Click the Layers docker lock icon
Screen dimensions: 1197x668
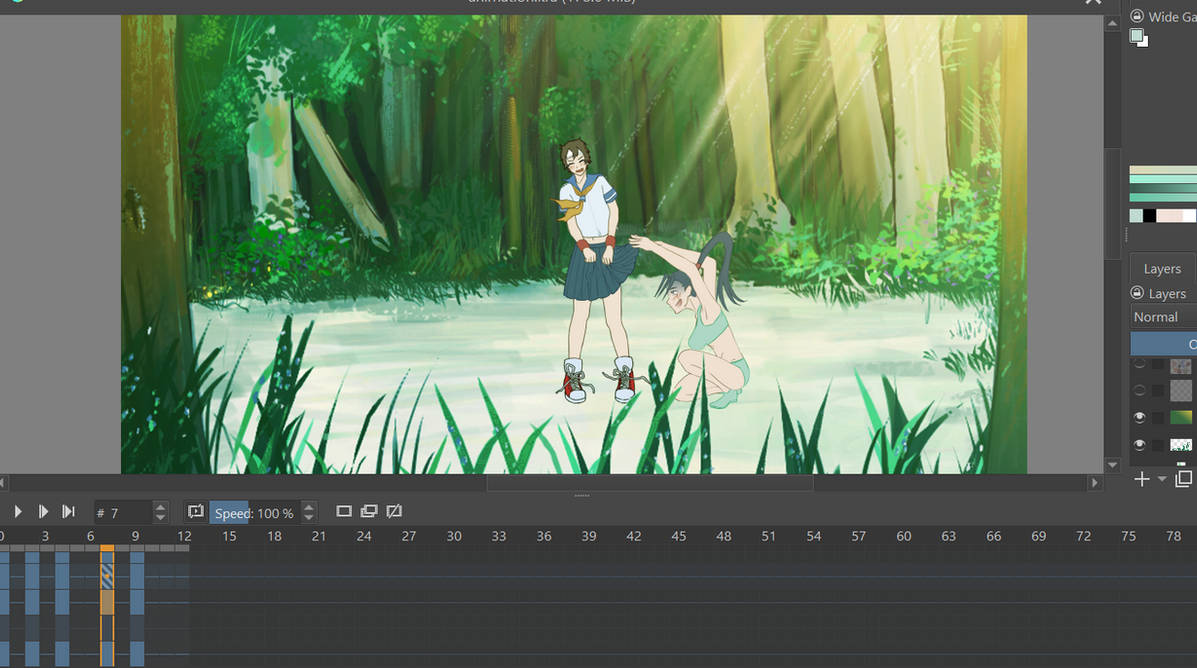1137,293
